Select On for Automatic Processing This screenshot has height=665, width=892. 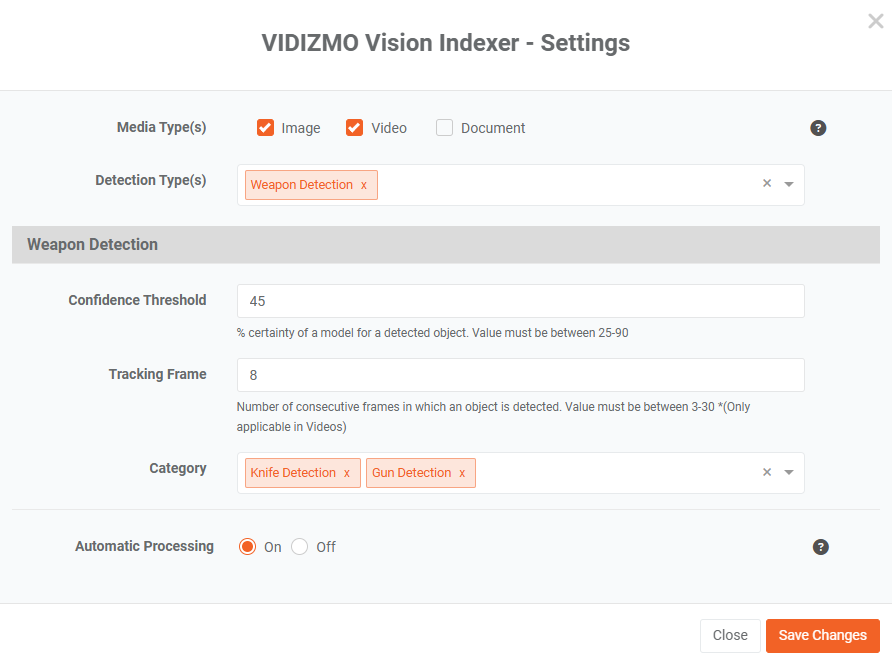(247, 547)
